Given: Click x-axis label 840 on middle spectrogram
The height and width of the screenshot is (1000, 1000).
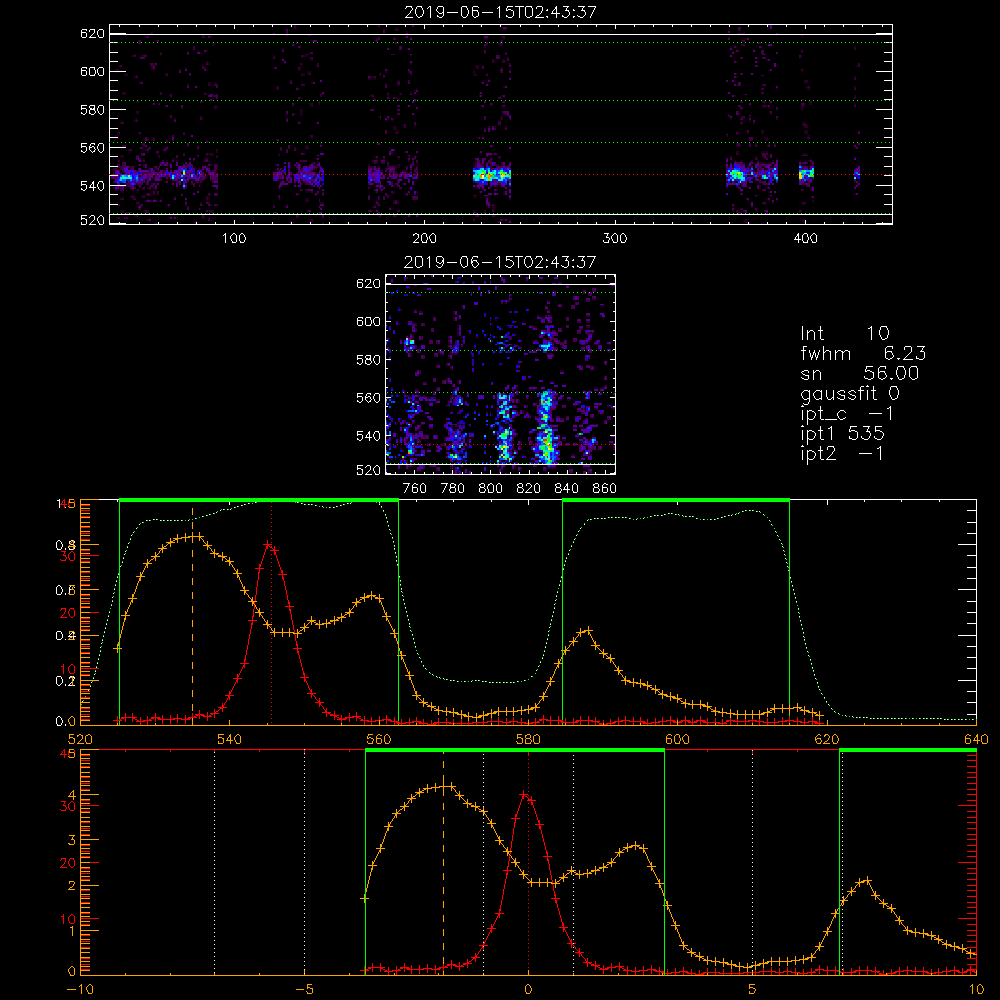Looking at the screenshot, I should pos(566,489).
